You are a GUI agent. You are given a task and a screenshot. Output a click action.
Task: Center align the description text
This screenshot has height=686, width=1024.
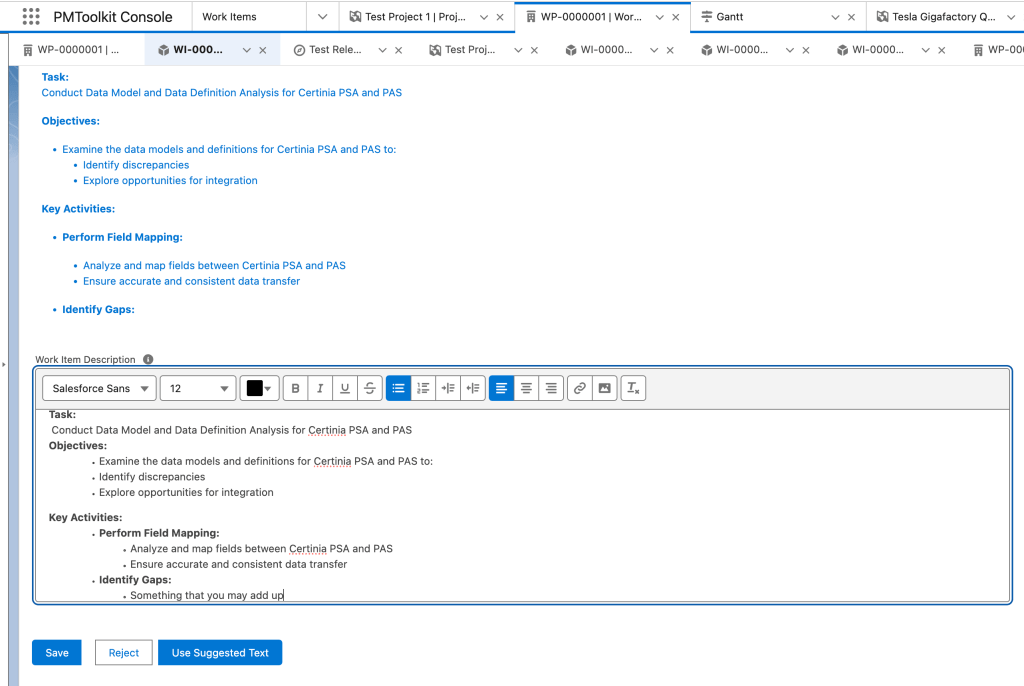coord(526,389)
